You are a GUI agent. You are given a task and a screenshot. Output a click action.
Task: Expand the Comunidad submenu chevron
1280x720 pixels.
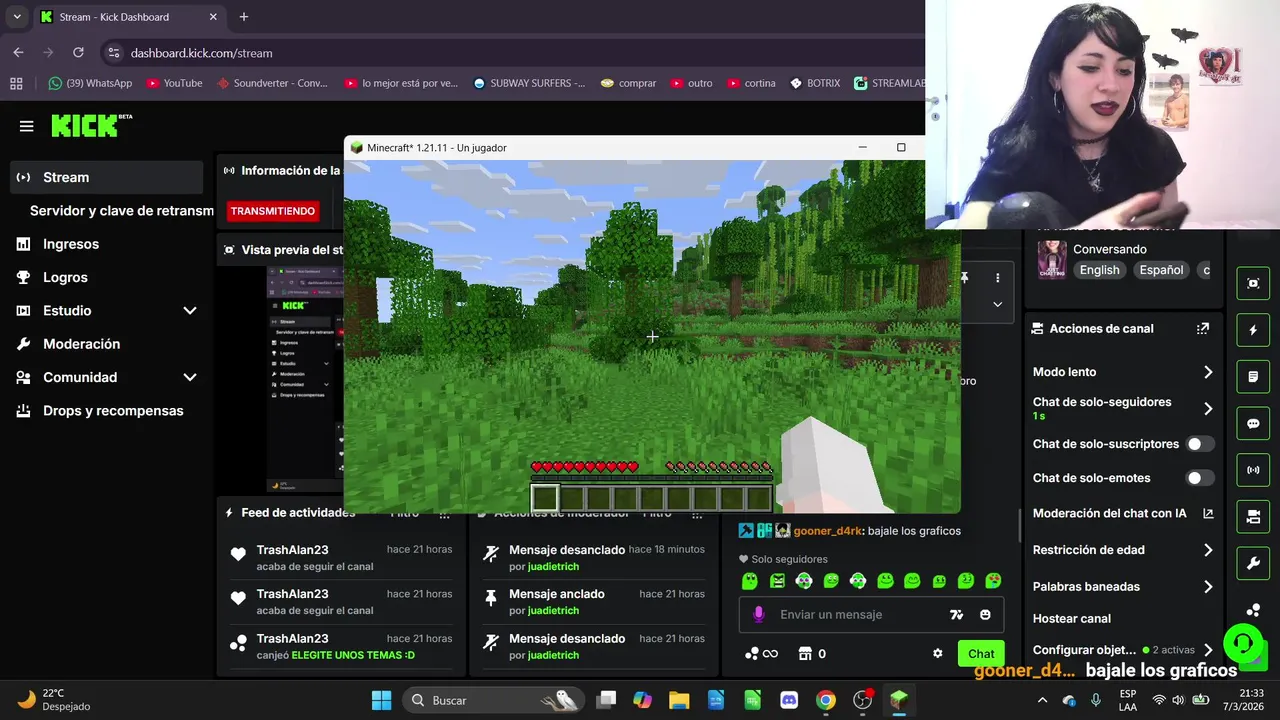190,377
